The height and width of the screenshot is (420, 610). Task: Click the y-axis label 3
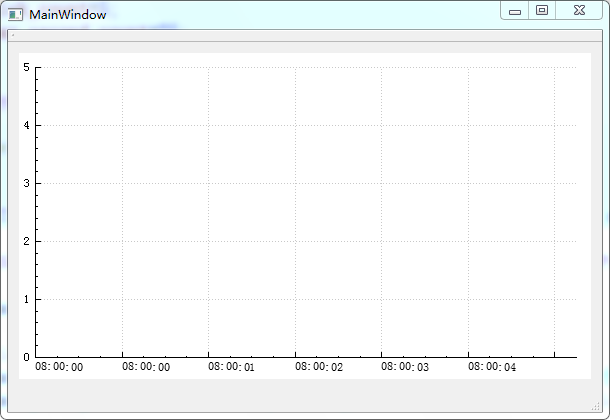point(26,183)
